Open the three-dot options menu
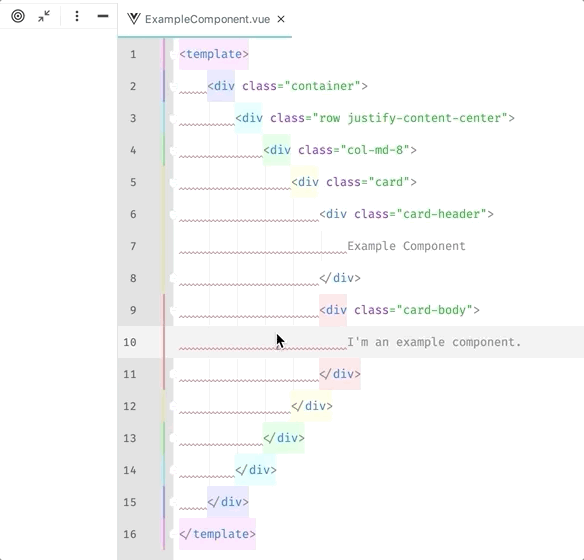Viewport: 584px width, 560px height. pos(77,16)
